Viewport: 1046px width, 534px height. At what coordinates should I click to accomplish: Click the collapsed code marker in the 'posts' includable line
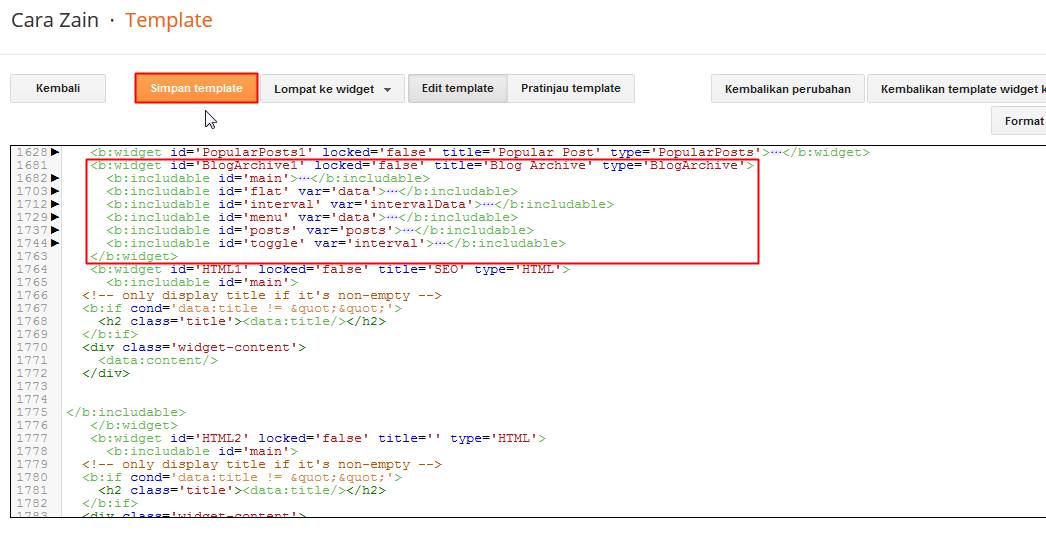[408, 230]
